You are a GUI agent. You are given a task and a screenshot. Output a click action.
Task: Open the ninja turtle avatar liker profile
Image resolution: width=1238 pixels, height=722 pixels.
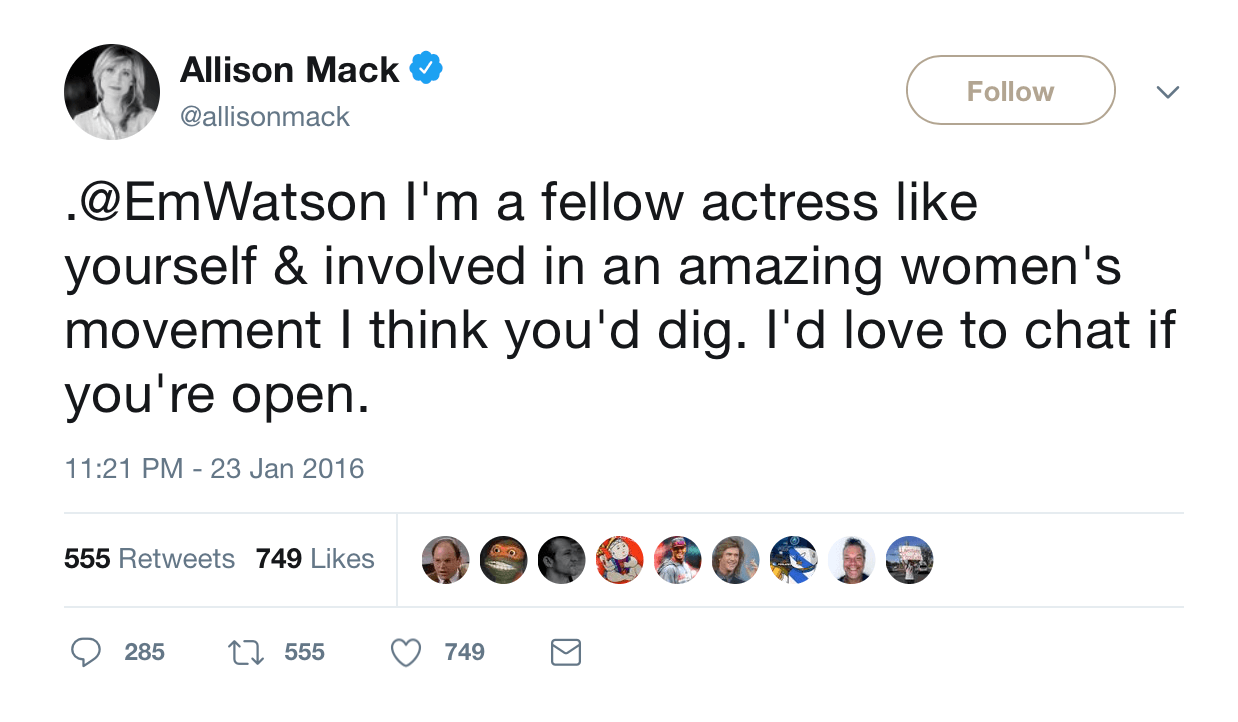503,560
